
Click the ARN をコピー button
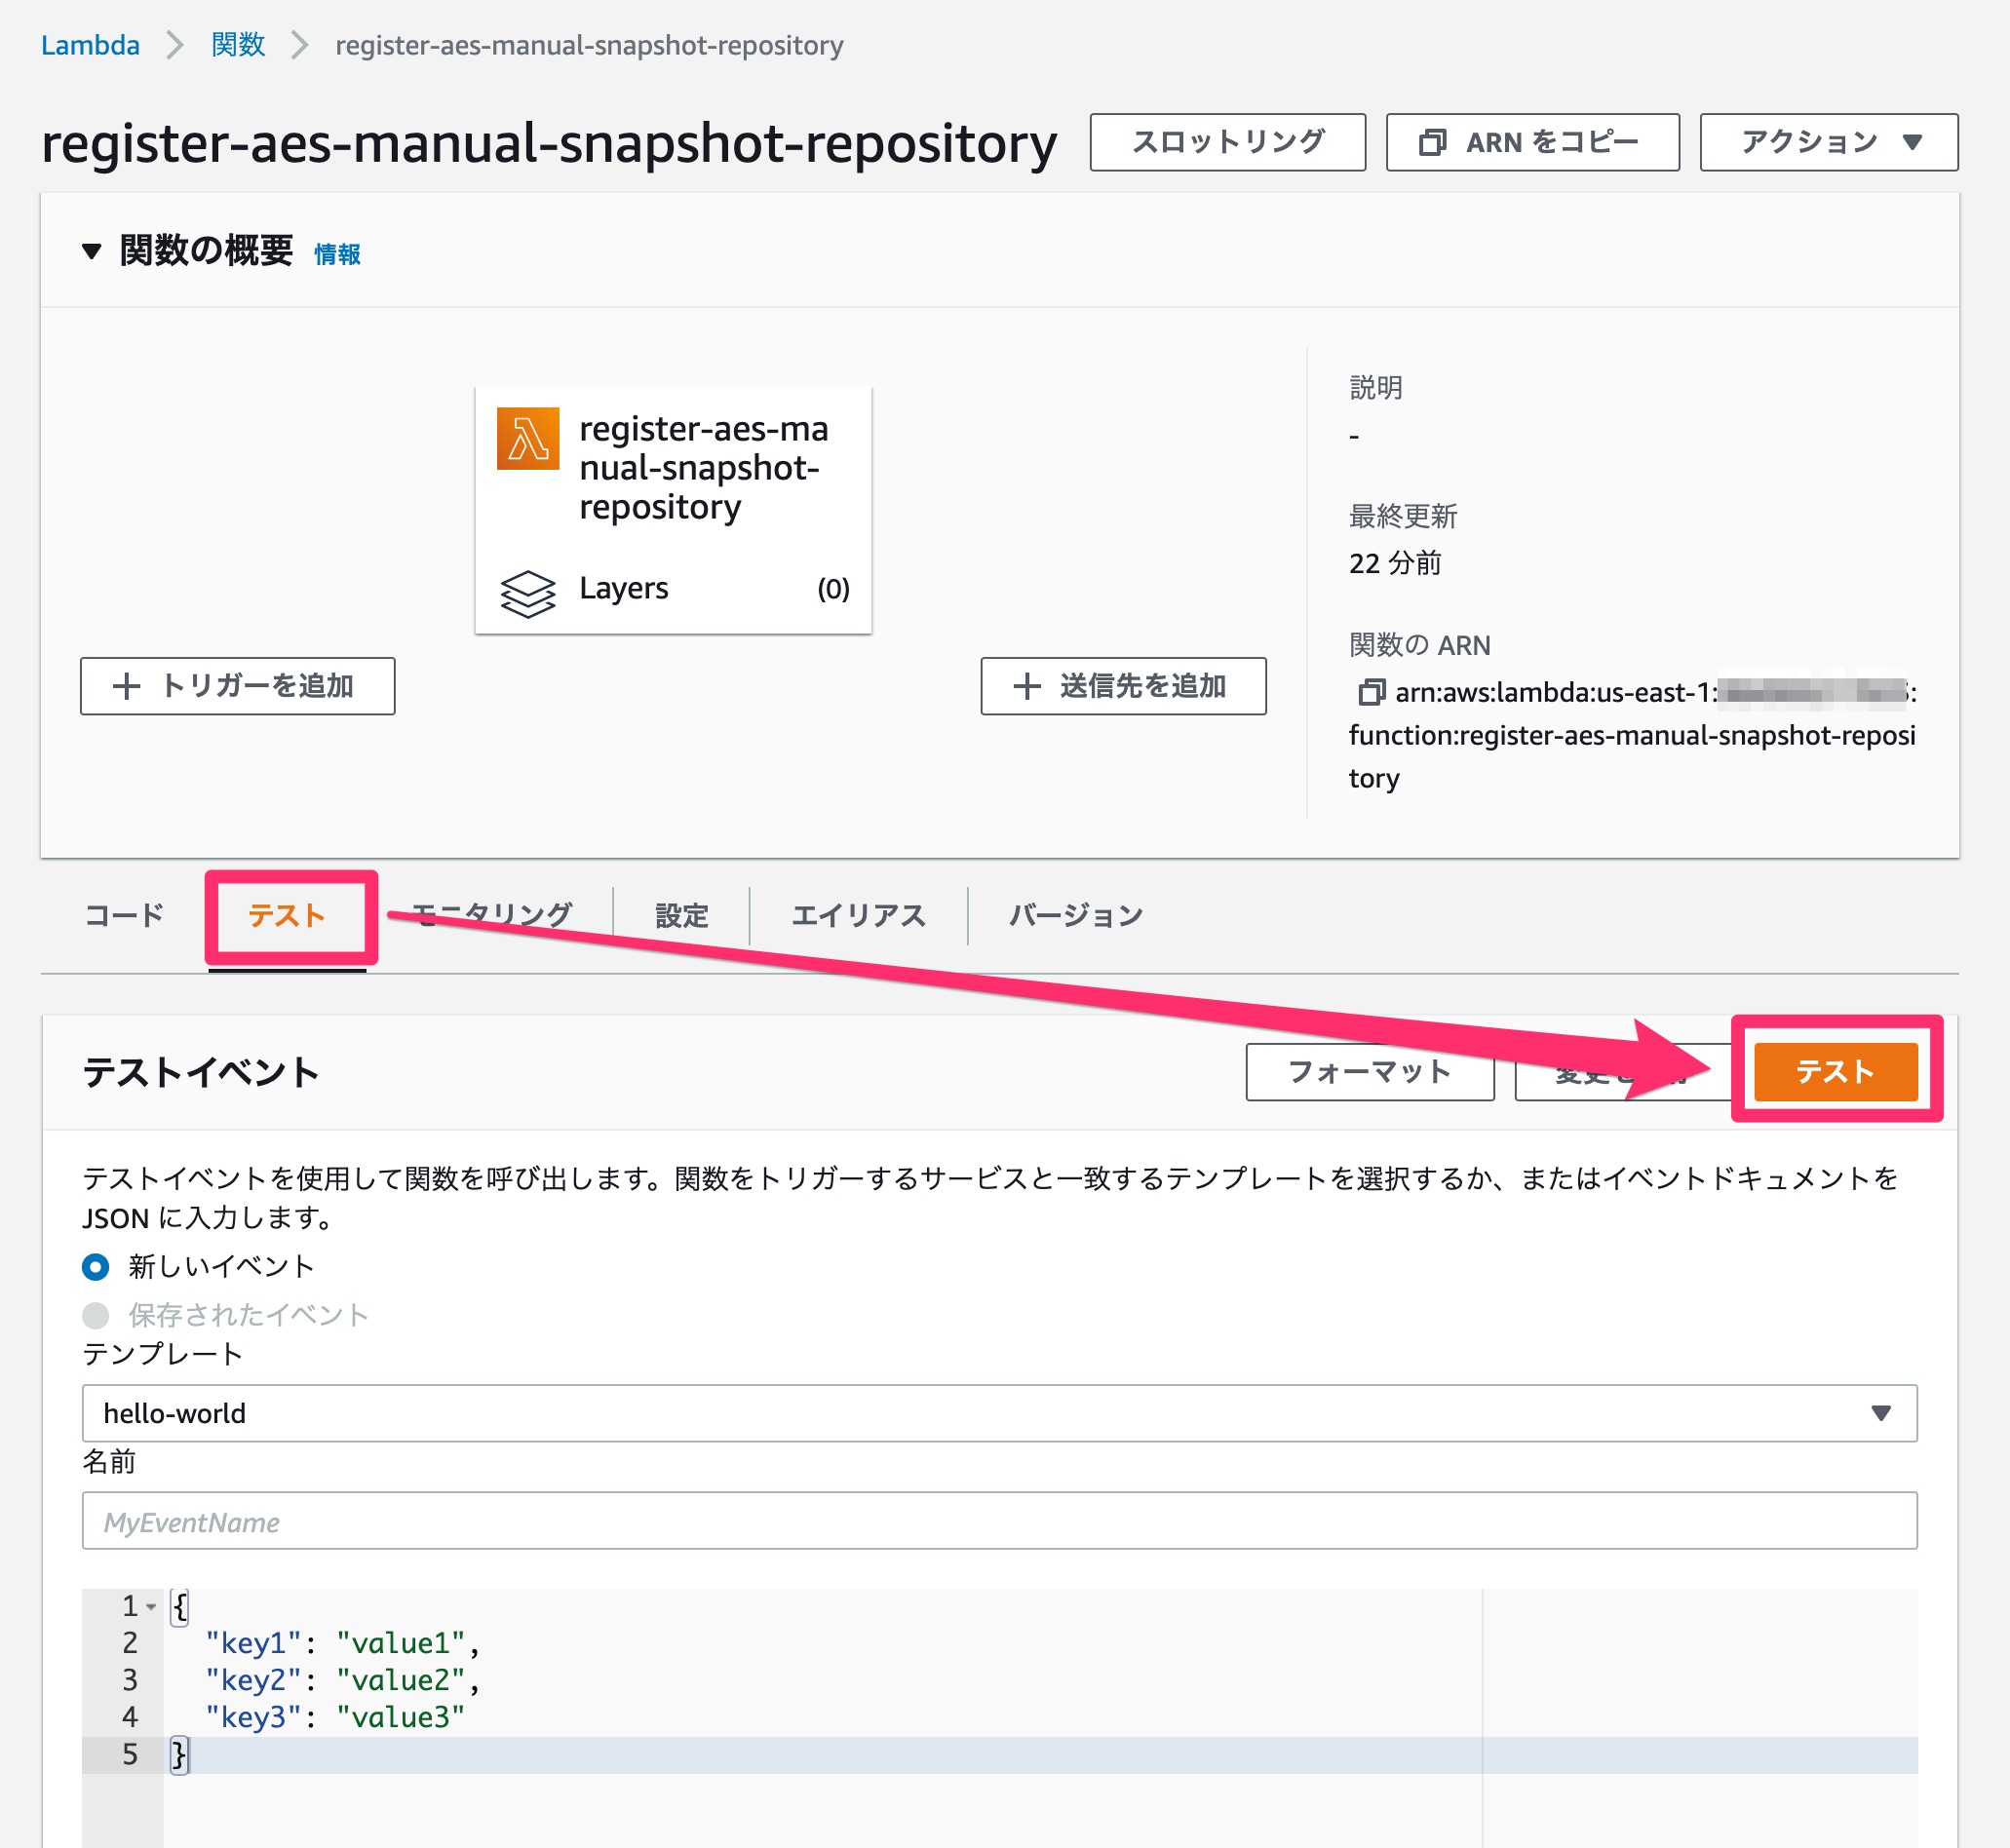pos(1532,142)
